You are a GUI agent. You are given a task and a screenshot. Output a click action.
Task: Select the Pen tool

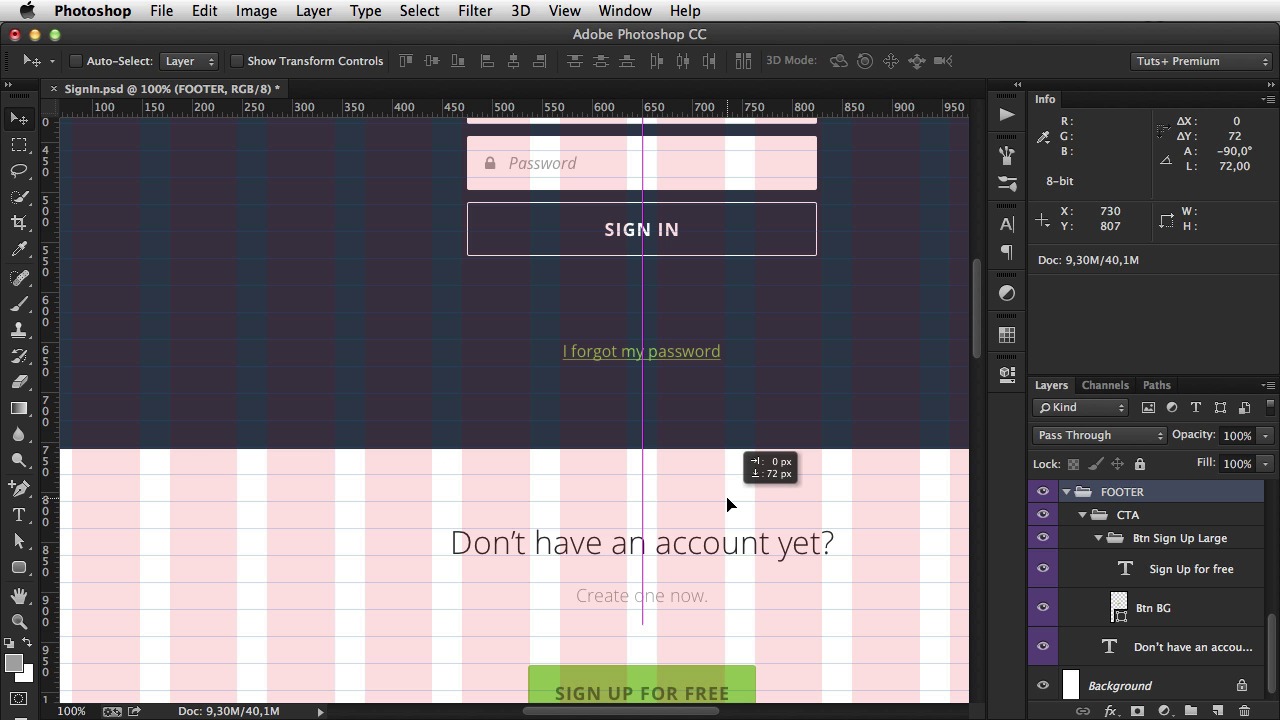19,488
